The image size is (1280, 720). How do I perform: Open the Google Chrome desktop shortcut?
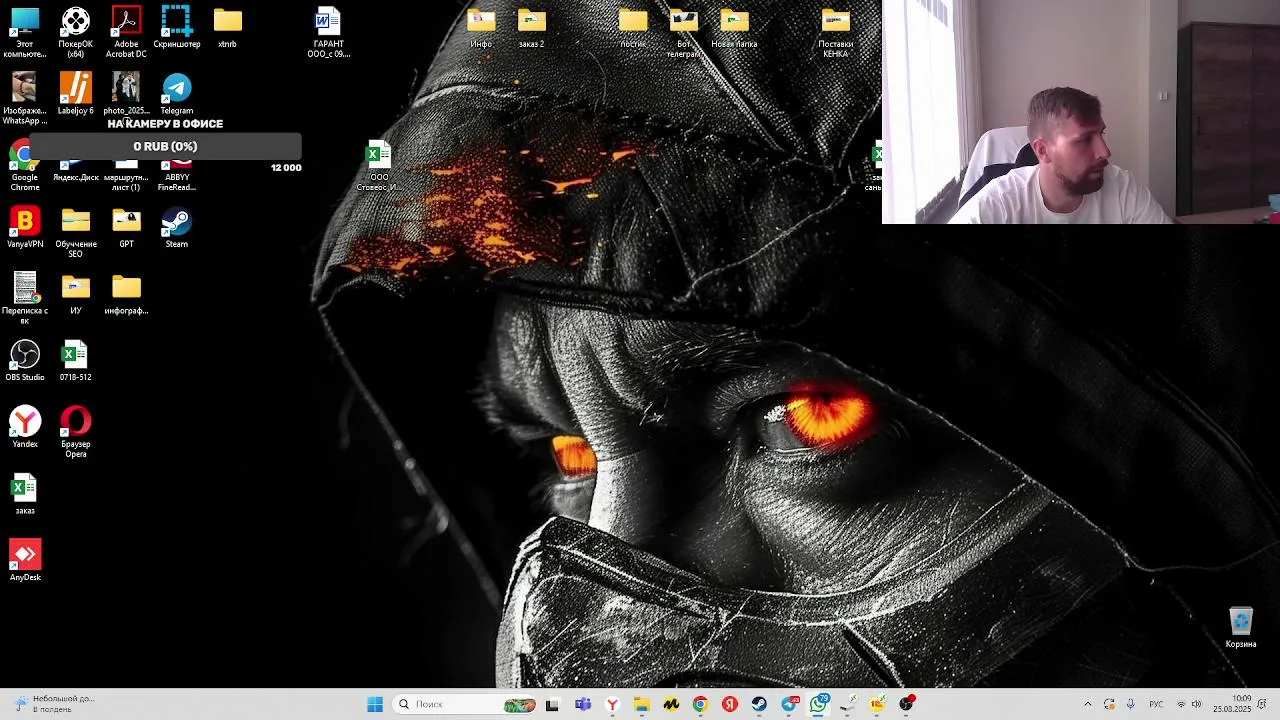tap(25, 167)
